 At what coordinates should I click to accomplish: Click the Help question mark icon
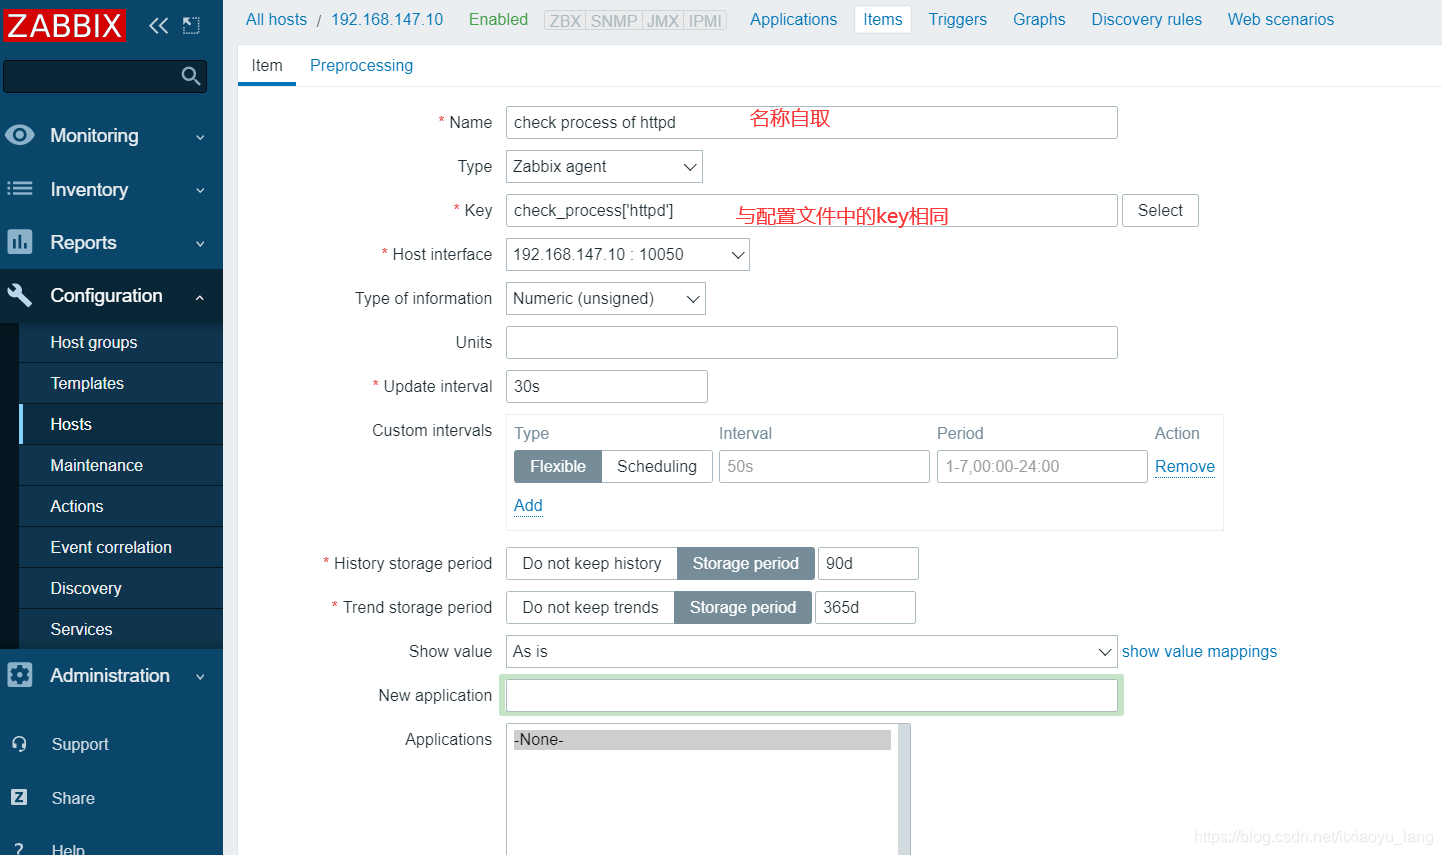pyautogui.click(x=19, y=848)
